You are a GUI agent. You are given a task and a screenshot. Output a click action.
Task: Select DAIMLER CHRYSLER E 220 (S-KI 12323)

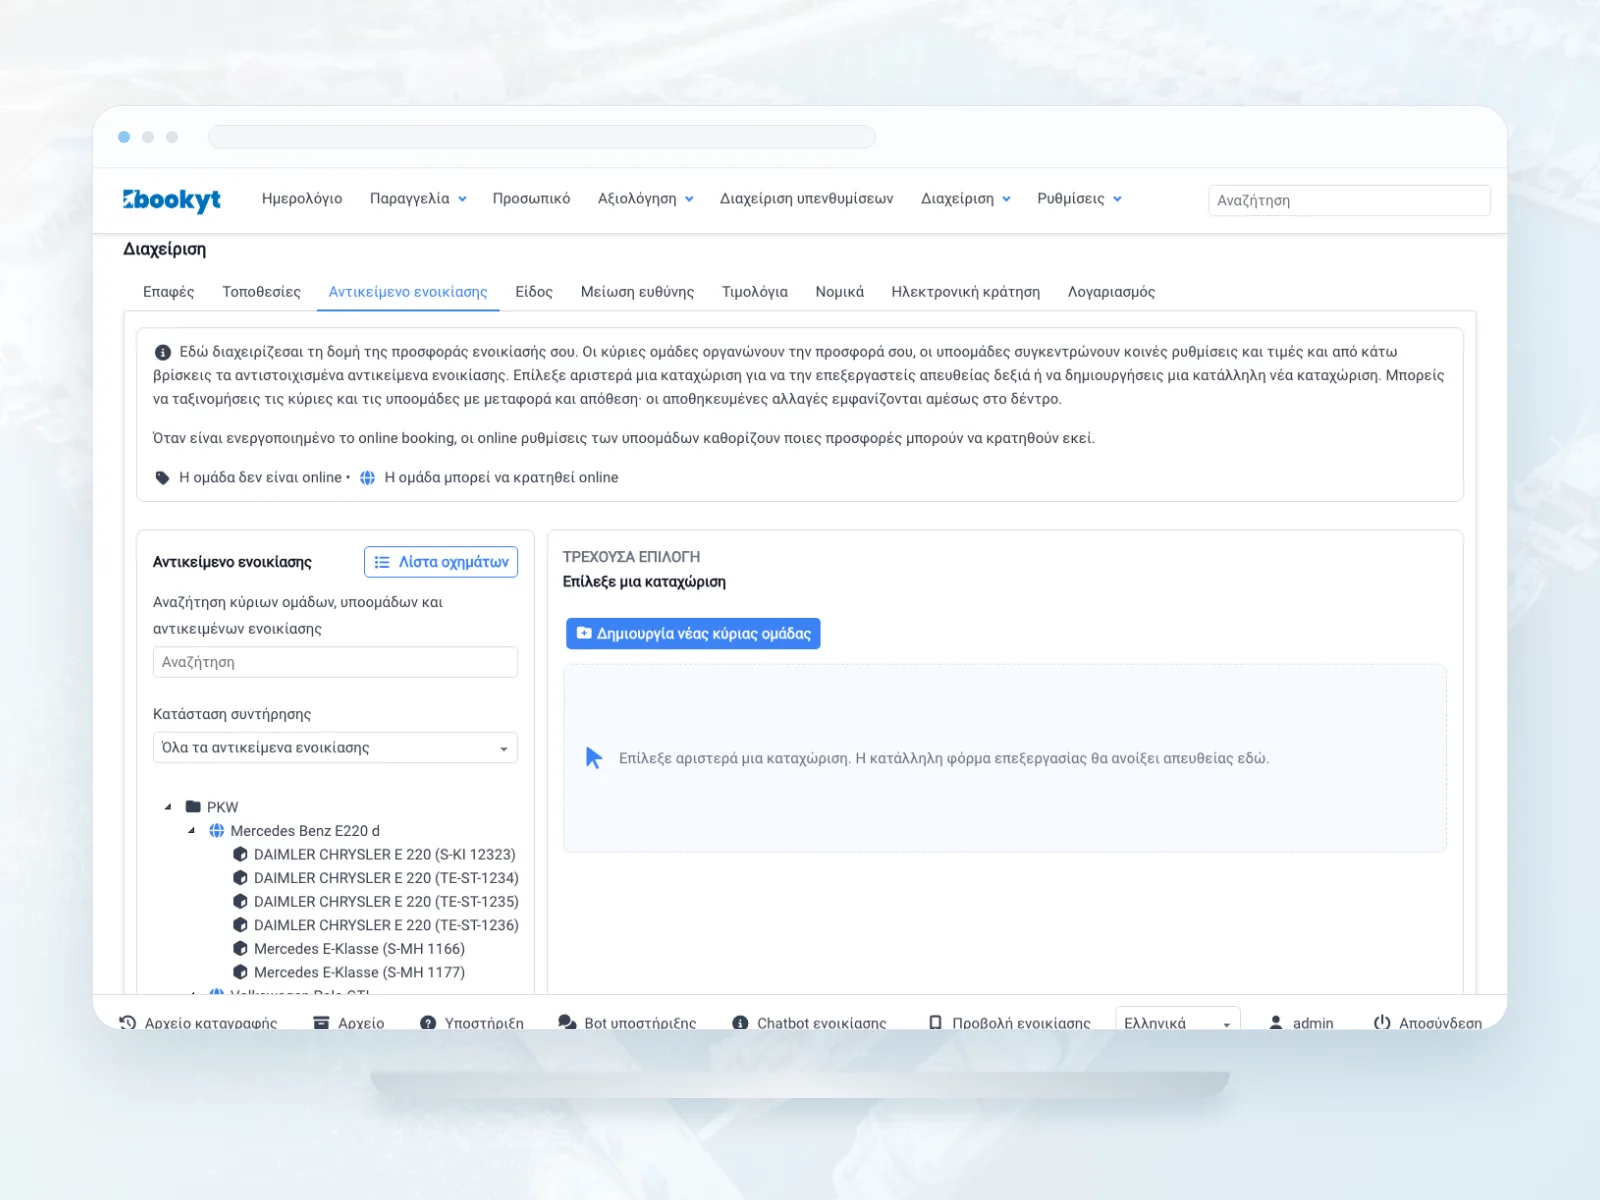(x=385, y=855)
